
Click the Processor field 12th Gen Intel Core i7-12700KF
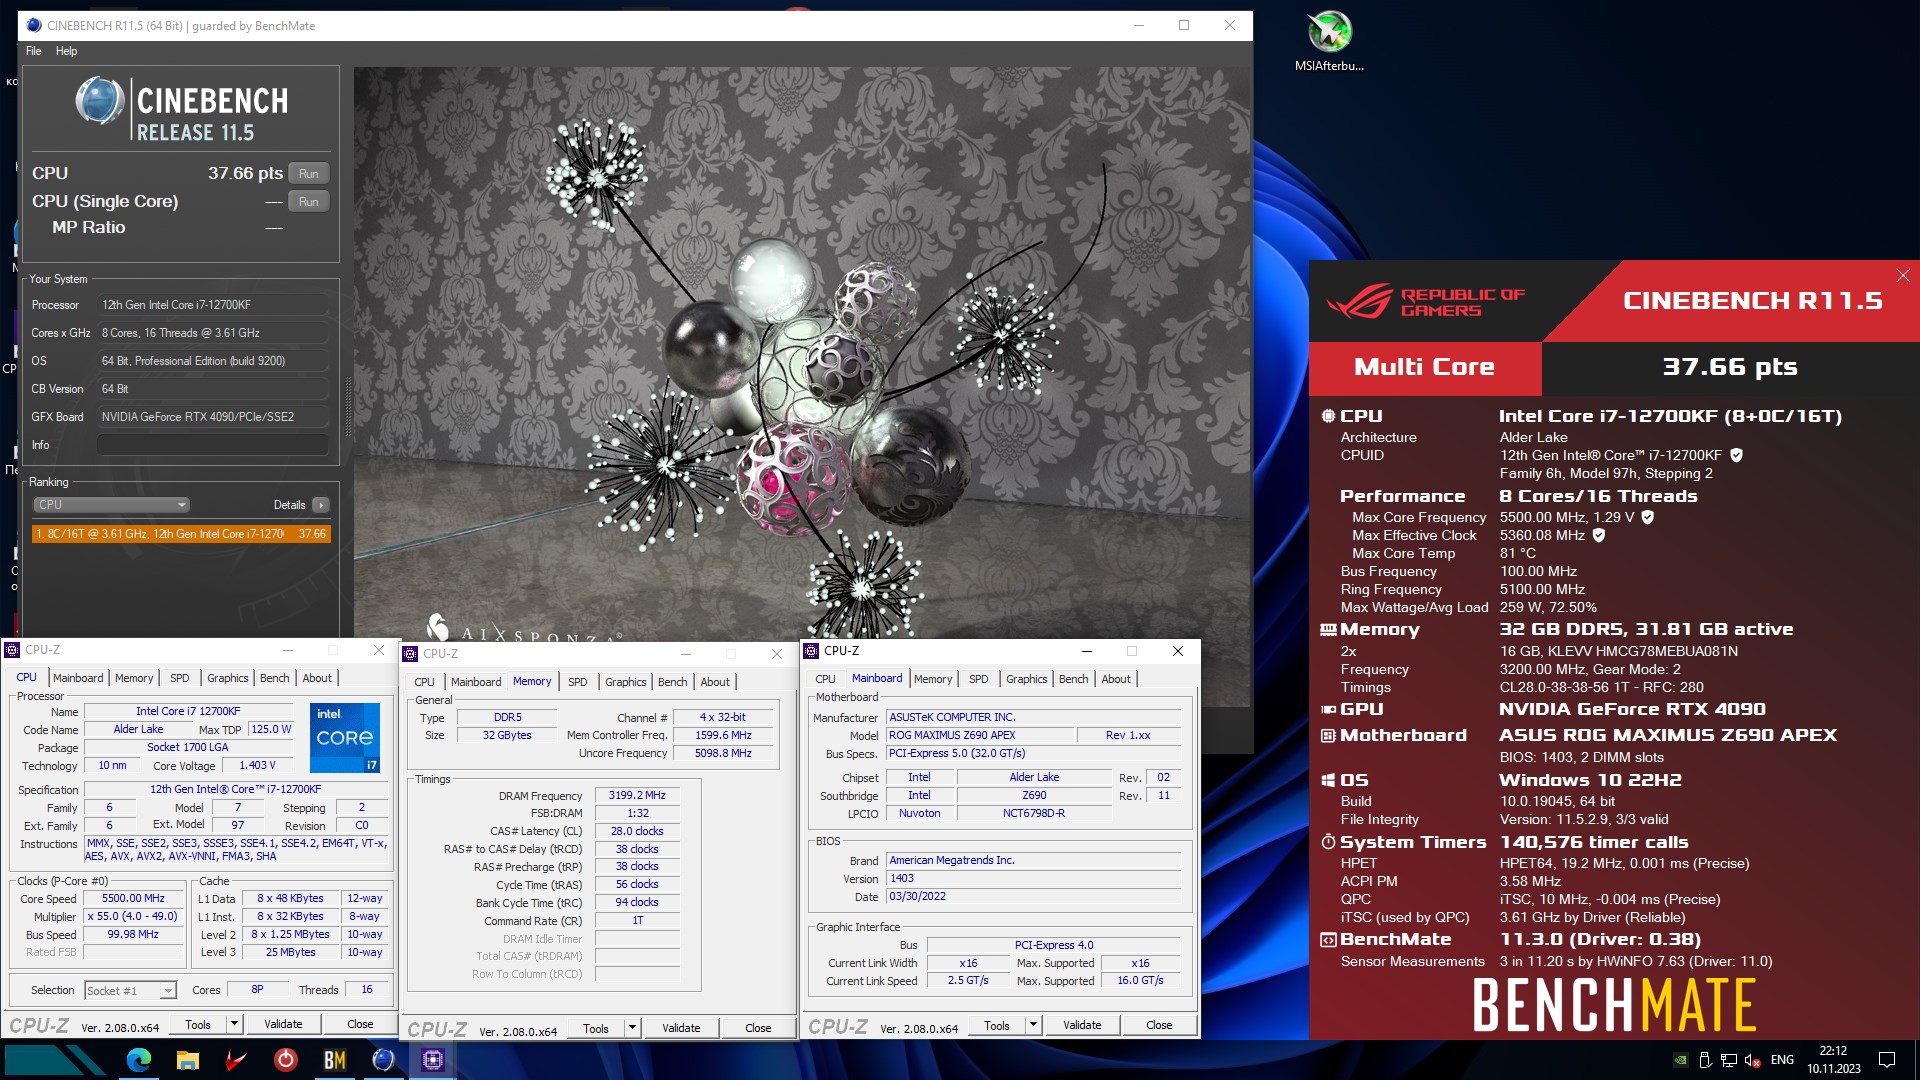pyautogui.click(x=213, y=305)
